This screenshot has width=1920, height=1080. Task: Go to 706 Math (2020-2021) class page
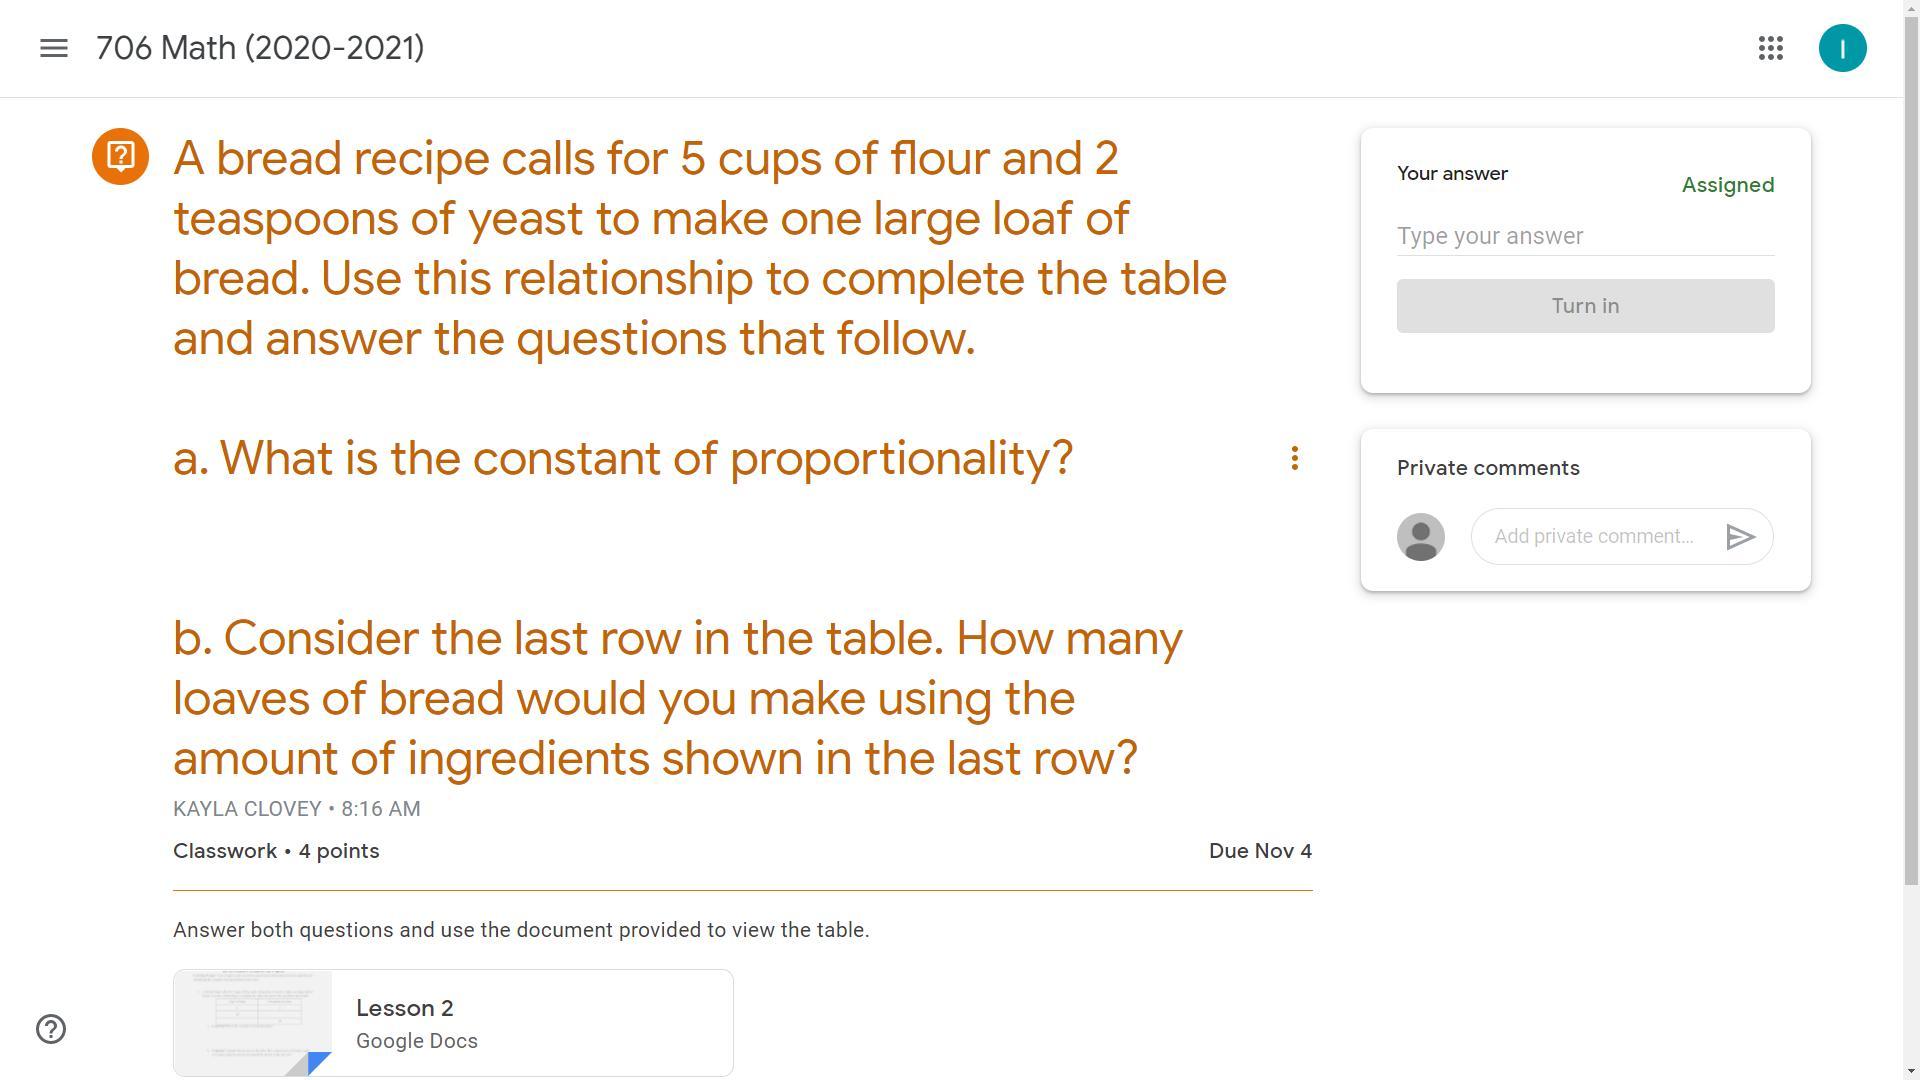[x=260, y=48]
